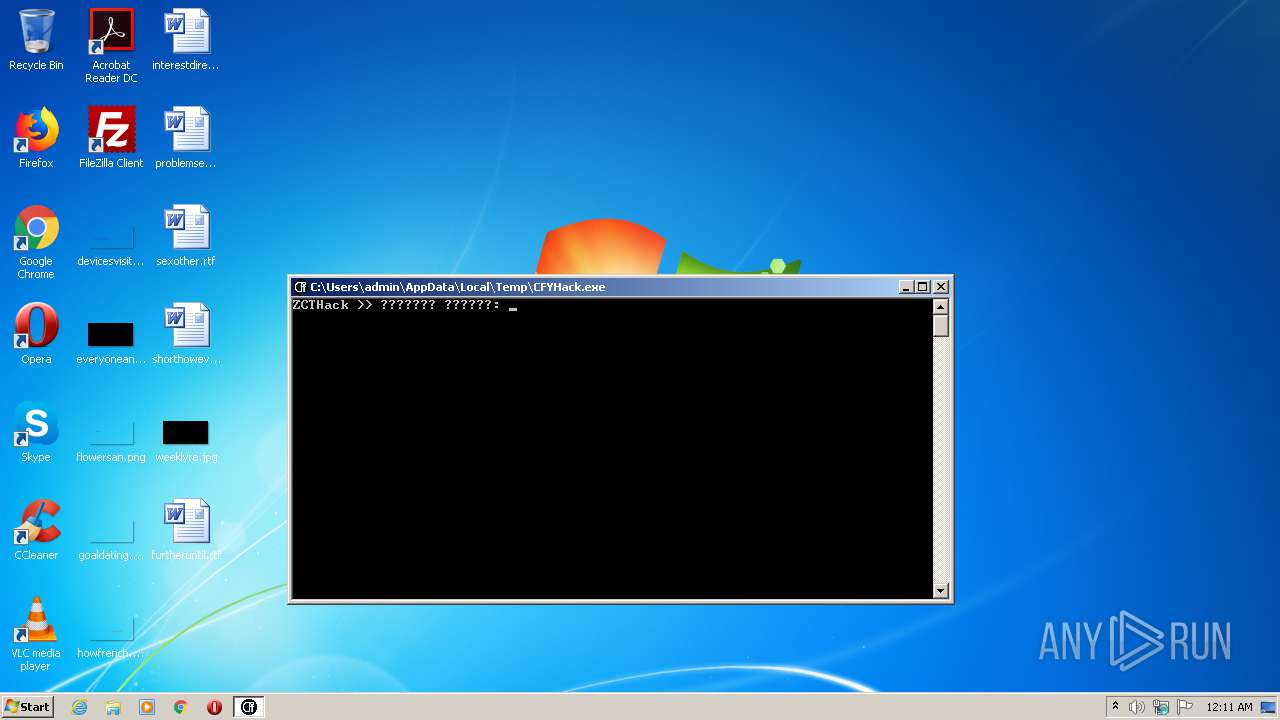Screen dimensions: 1280x720
Task: Click the console scrollbar thumb
Action: coord(940,326)
